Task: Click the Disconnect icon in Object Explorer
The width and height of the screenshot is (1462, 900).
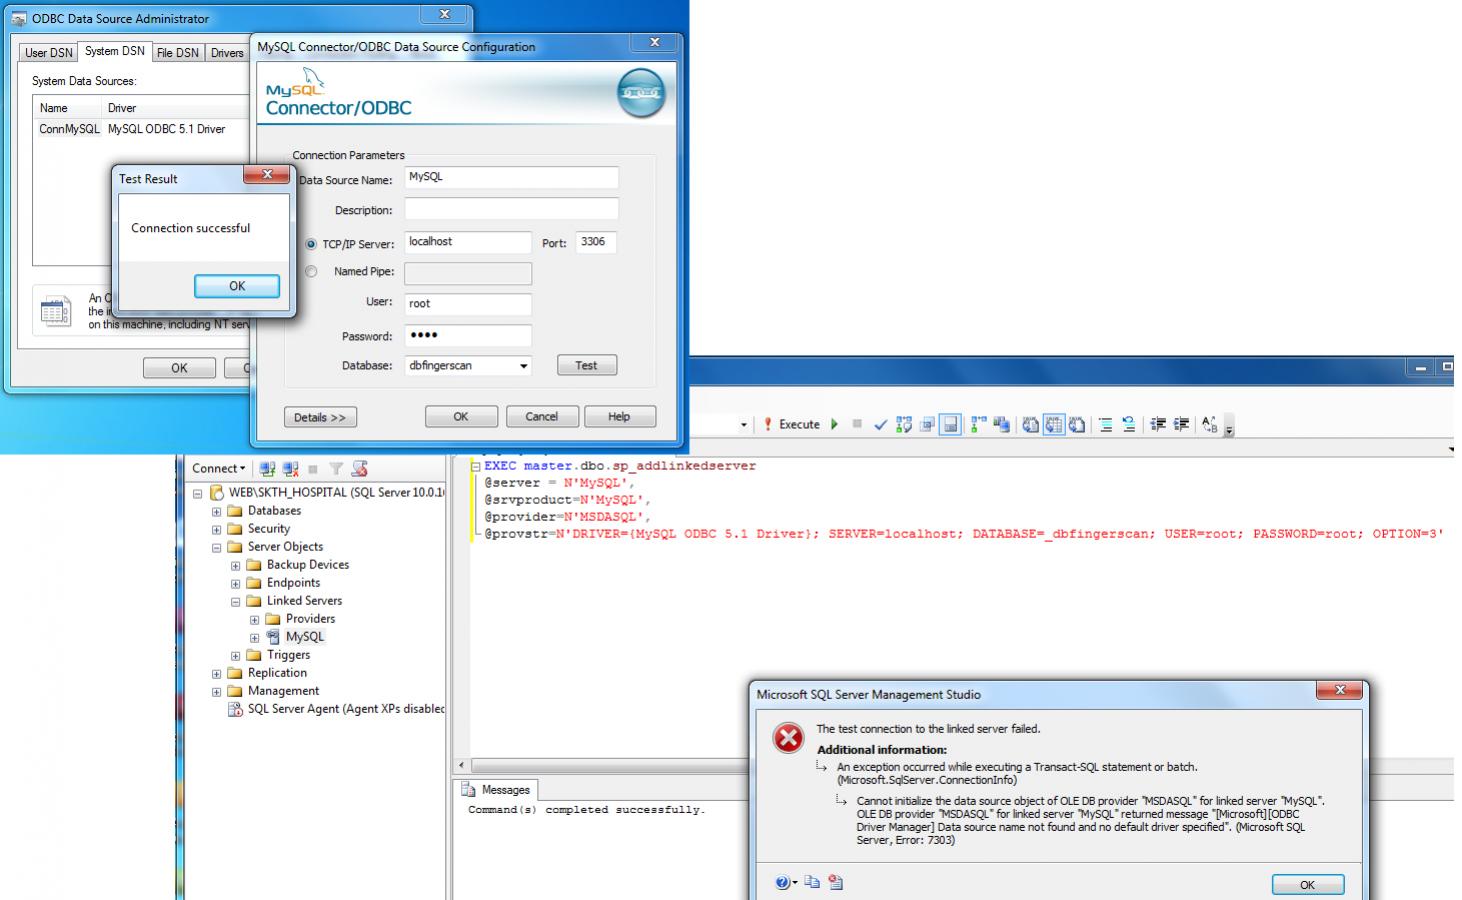Action: tap(290, 468)
